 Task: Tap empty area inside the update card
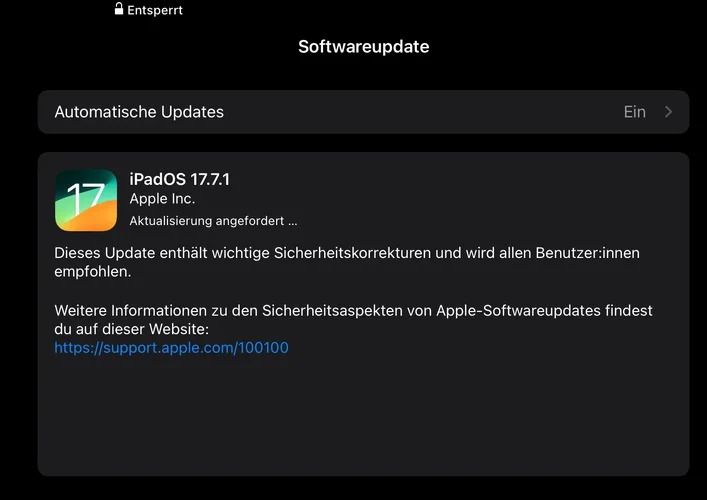point(363,415)
